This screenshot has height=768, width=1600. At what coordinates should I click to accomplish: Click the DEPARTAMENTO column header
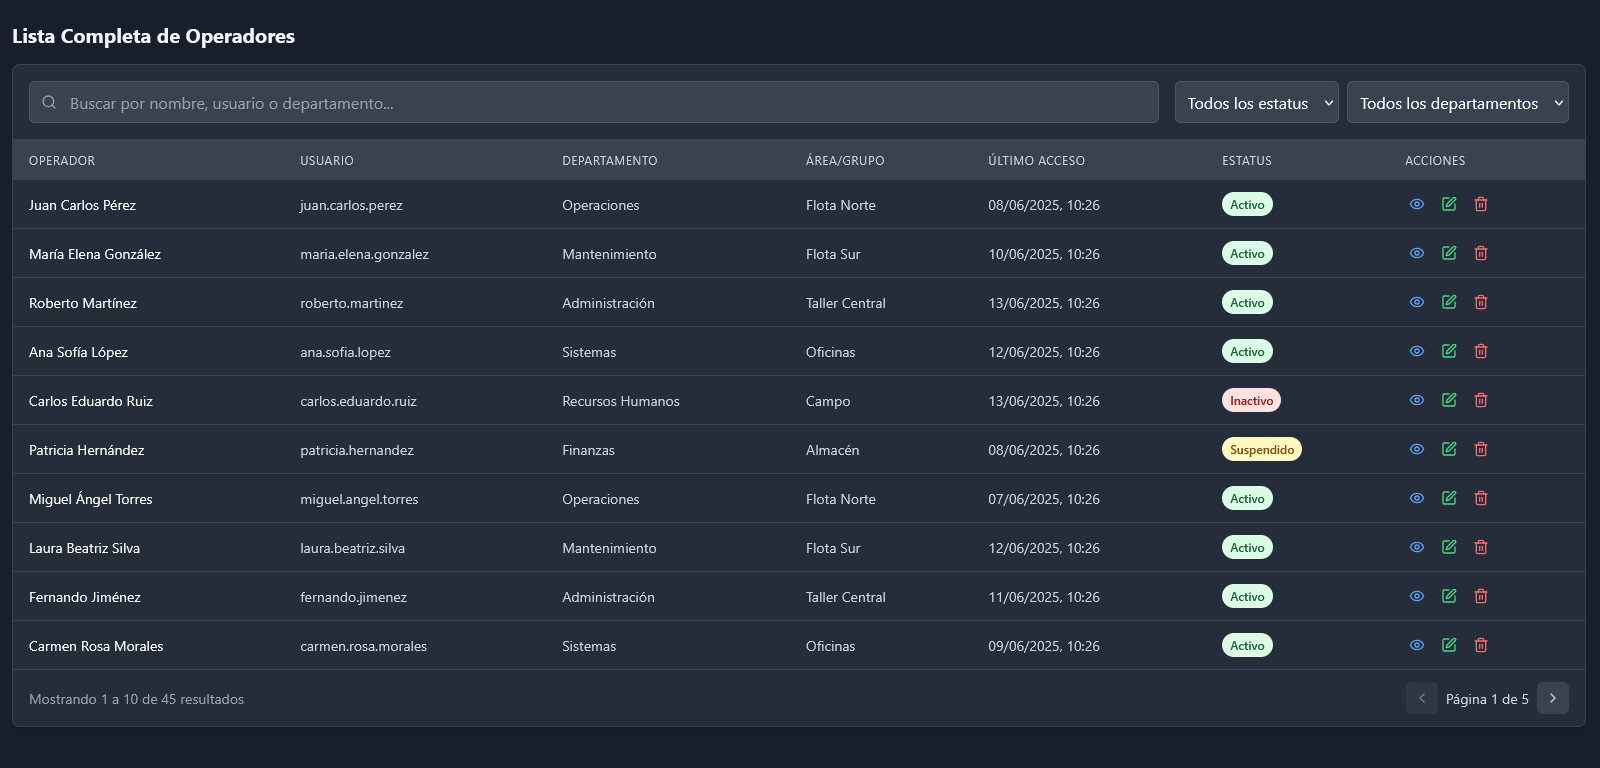coord(610,160)
